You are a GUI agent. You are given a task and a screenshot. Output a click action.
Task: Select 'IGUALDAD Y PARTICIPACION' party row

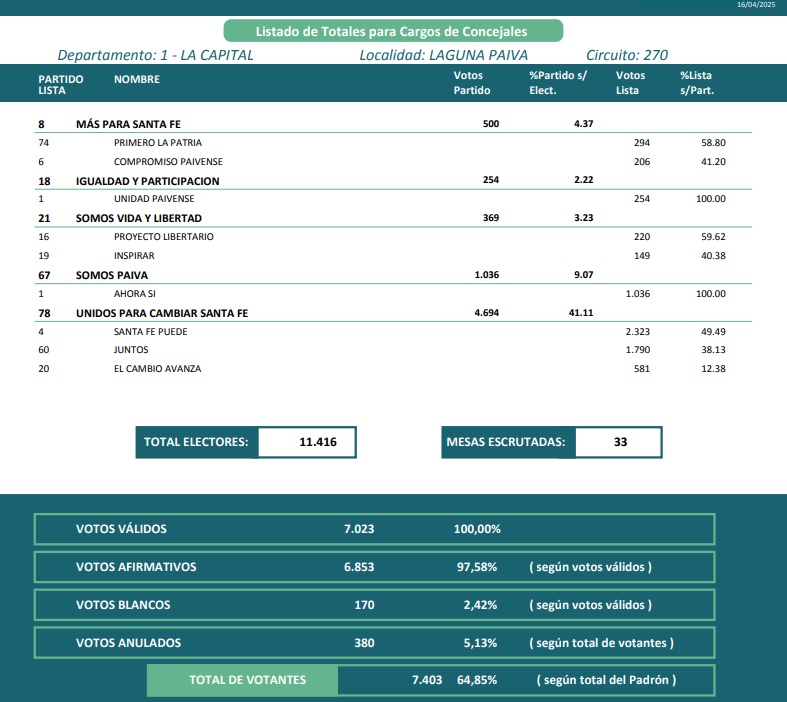pyautogui.click(x=393, y=181)
